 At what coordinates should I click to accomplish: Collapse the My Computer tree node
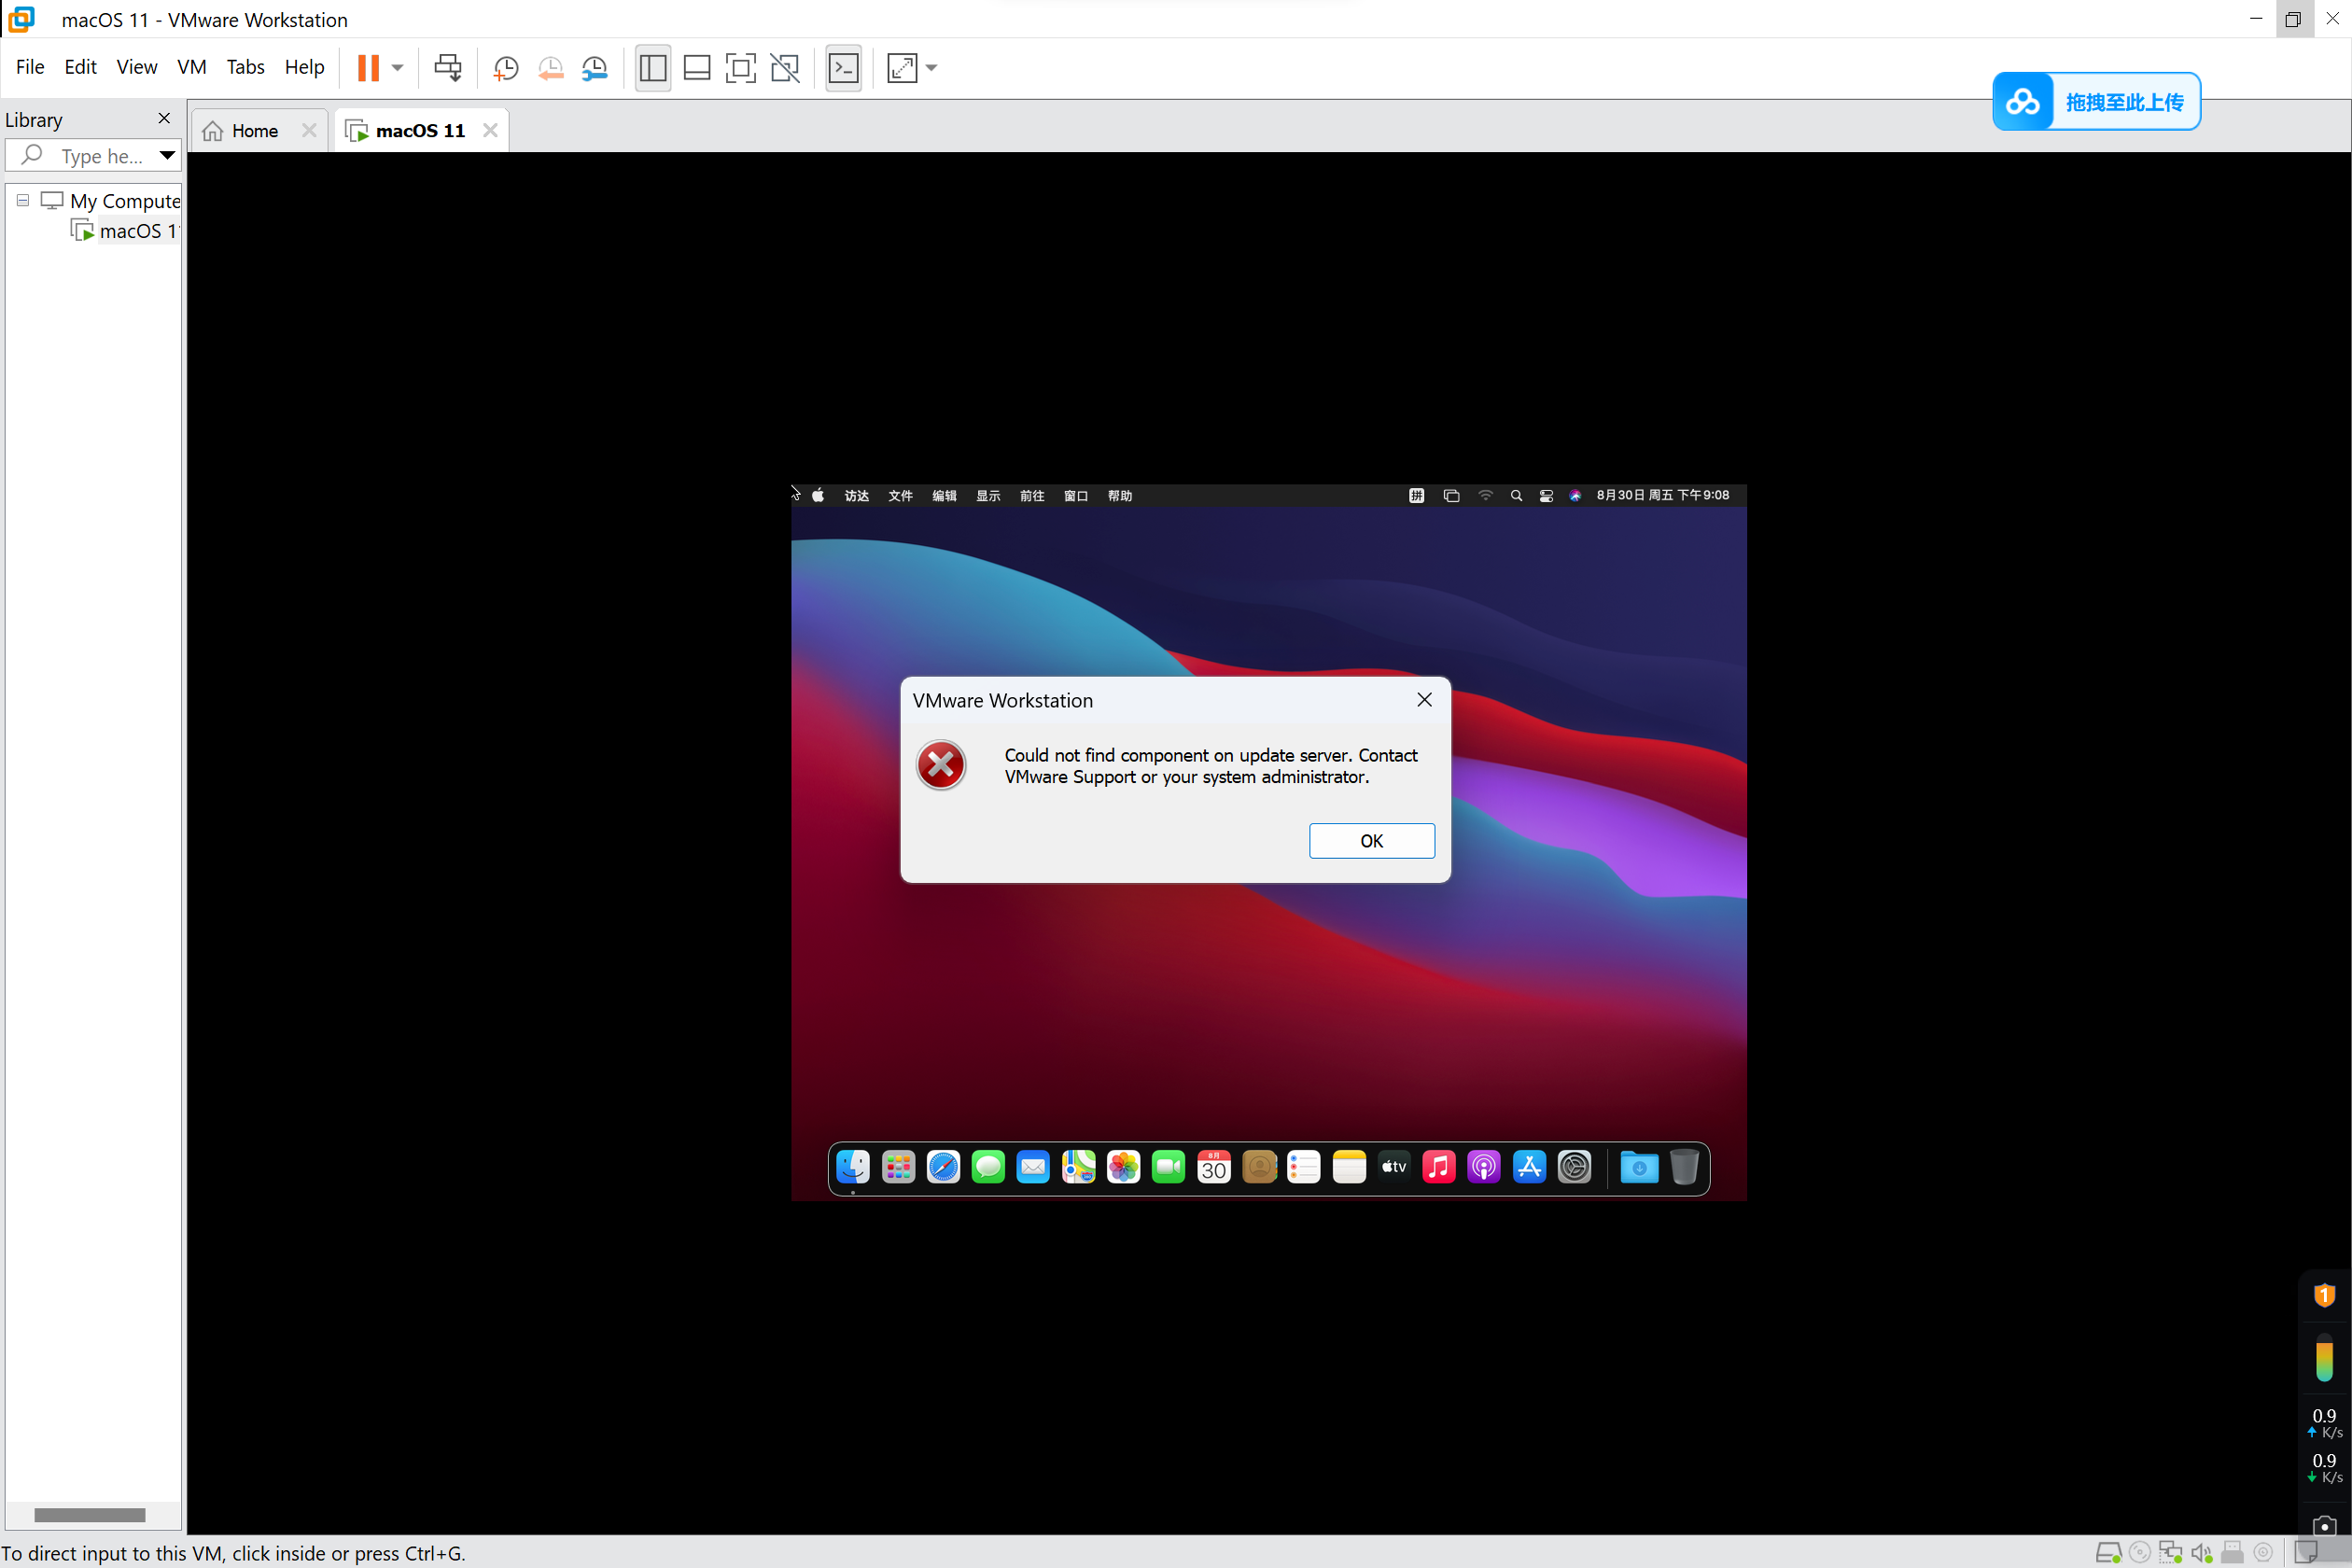click(23, 200)
